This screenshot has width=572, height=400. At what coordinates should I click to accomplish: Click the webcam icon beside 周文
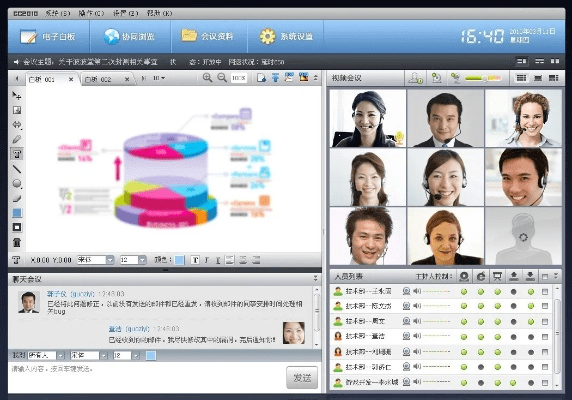tap(406, 321)
